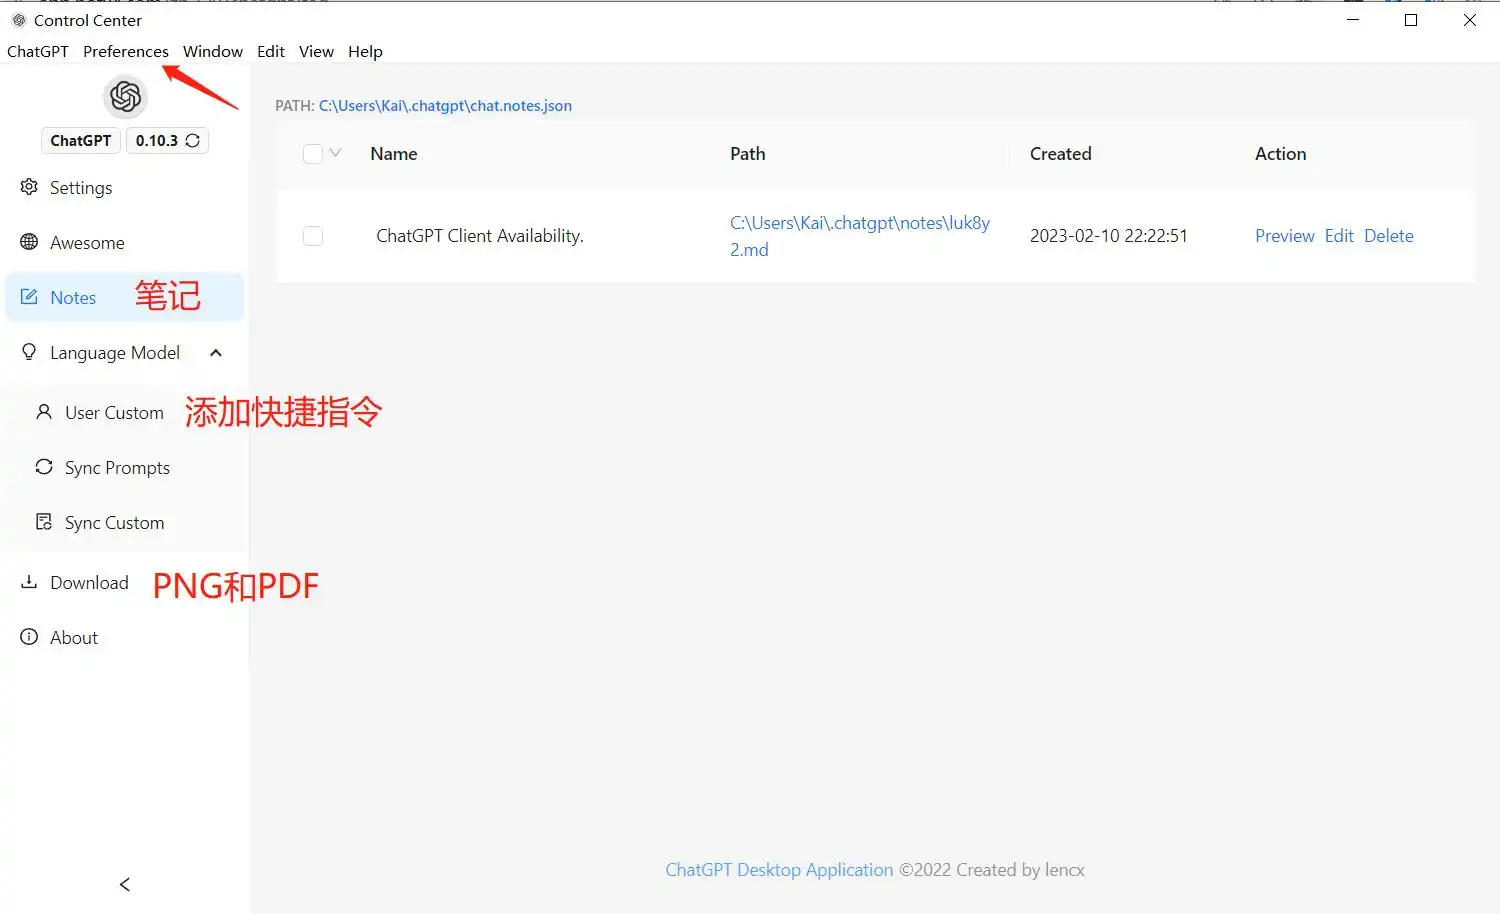Click the Path column header
This screenshot has width=1500, height=914.
coord(748,154)
